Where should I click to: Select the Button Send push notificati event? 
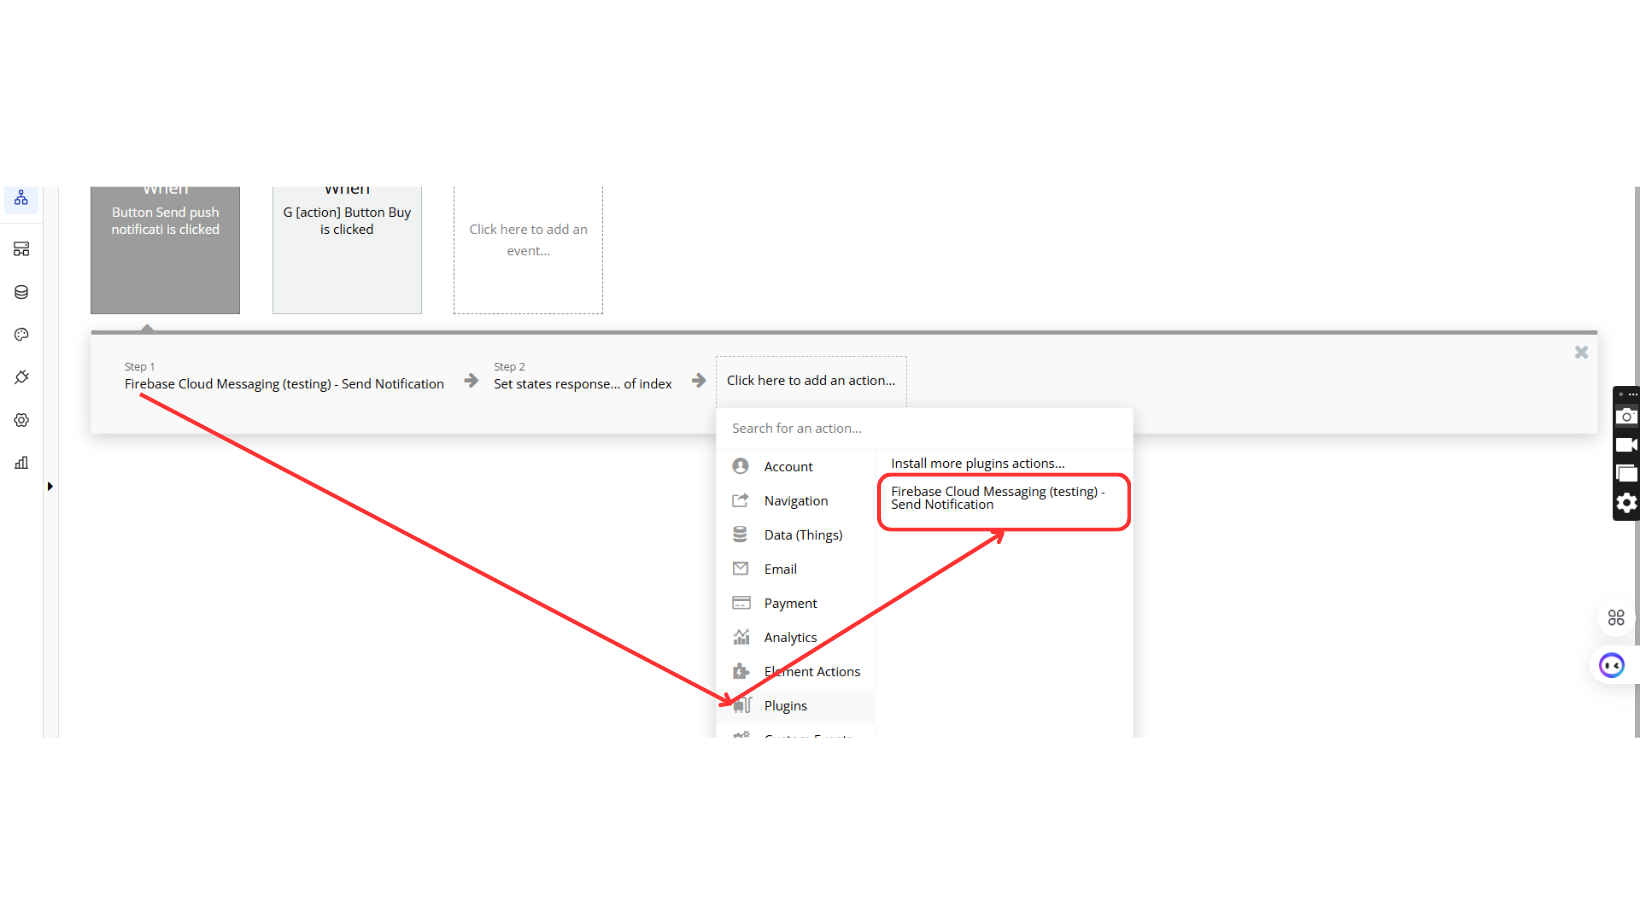pos(165,250)
